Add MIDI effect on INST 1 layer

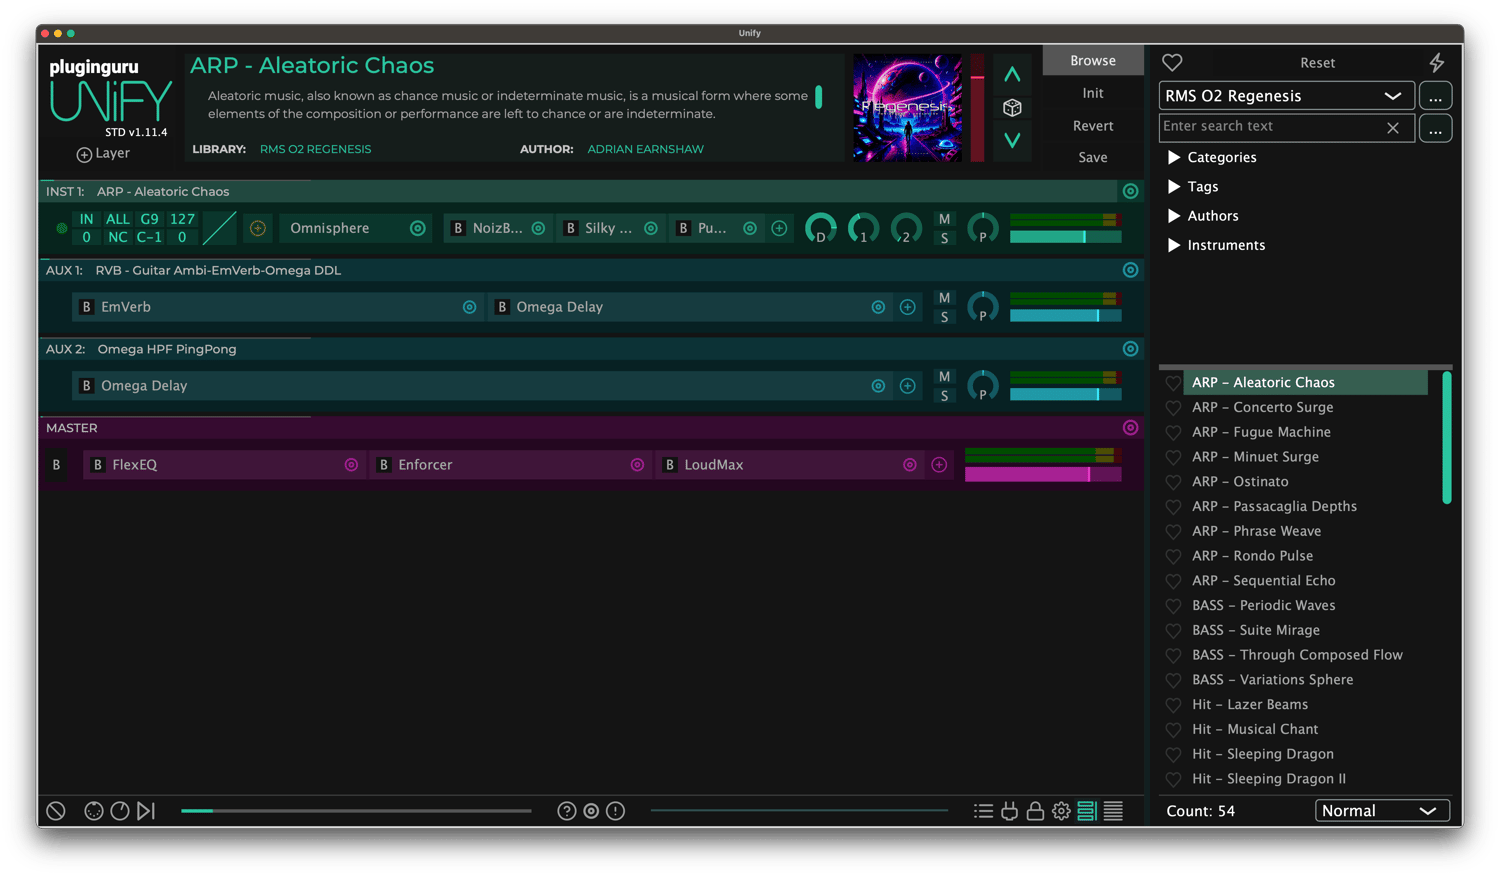point(258,229)
